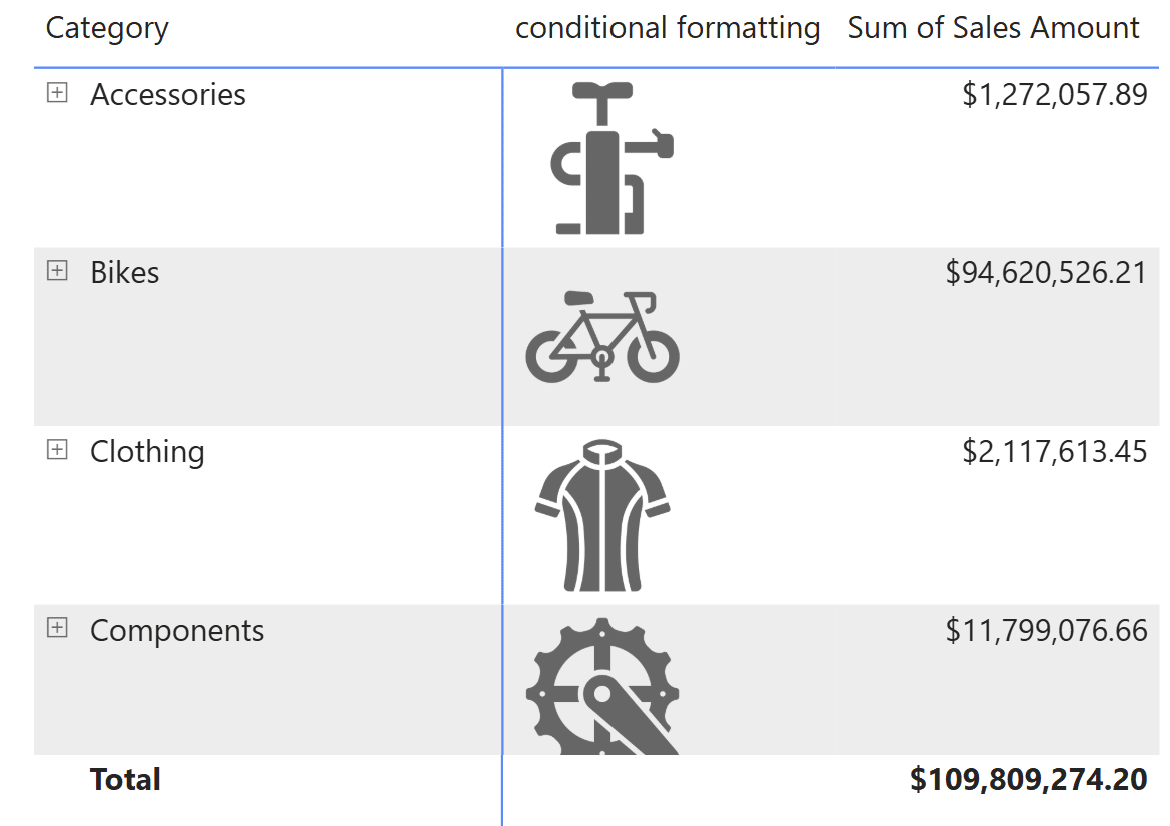Expand the Accessories category row
Viewport: 1170px width, 826px height.
click(x=57, y=93)
